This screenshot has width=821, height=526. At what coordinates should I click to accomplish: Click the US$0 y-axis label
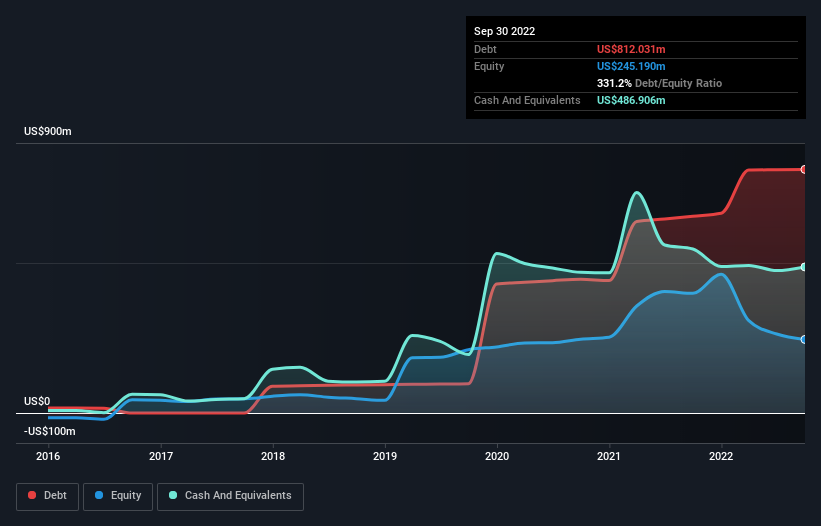pos(37,401)
